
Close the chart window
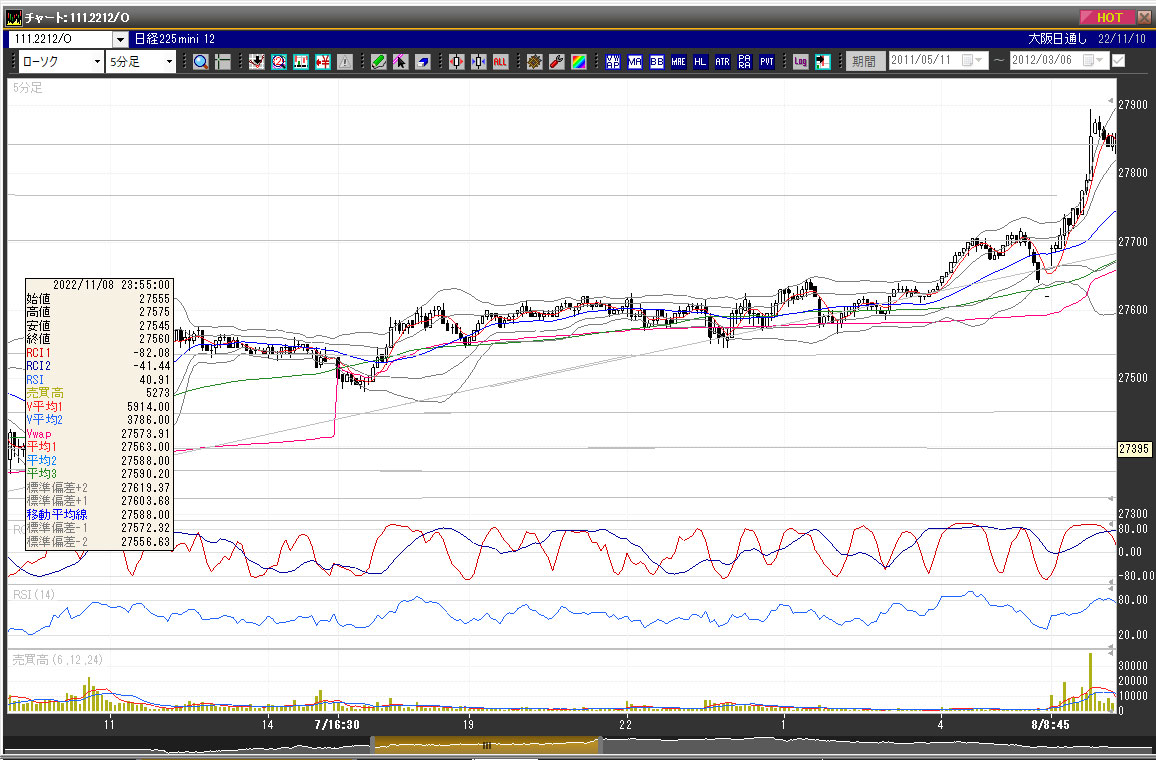pos(1144,17)
